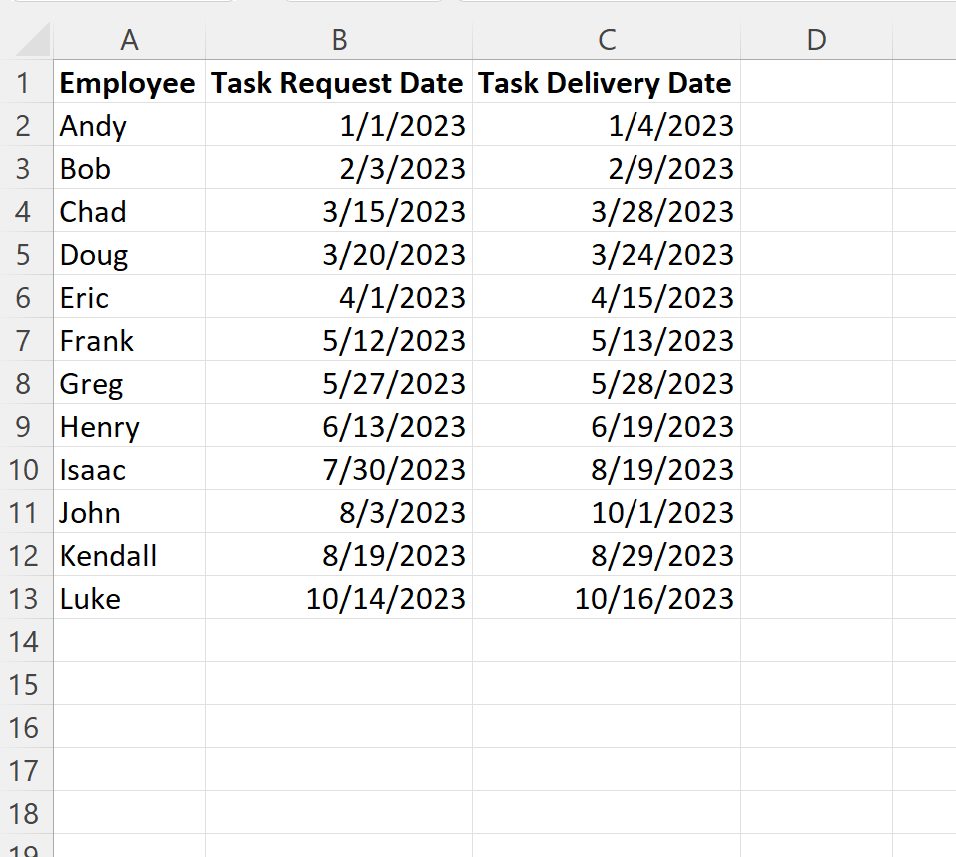Image resolution: width=956 pixels, height=857 pixels.
Task: Select the cell containing Chad
Action: coord(129,212)
